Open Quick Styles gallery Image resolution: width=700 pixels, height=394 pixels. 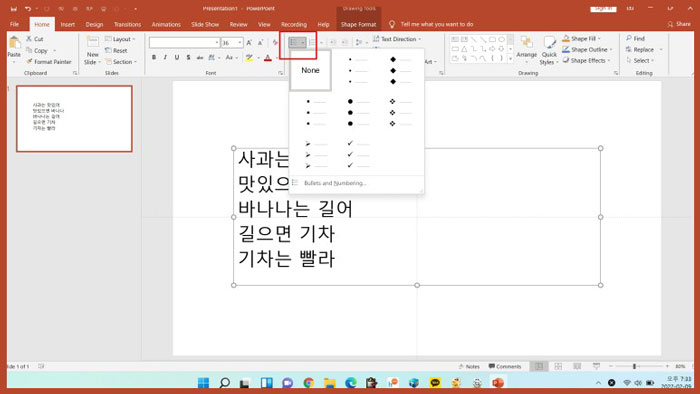pos(549,50)
